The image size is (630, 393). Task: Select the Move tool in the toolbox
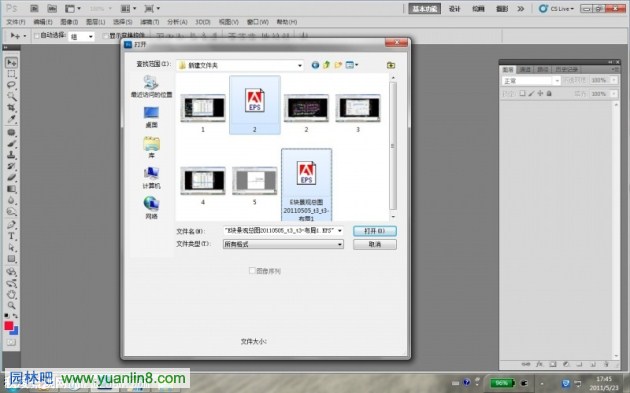[x=11, y=62]
